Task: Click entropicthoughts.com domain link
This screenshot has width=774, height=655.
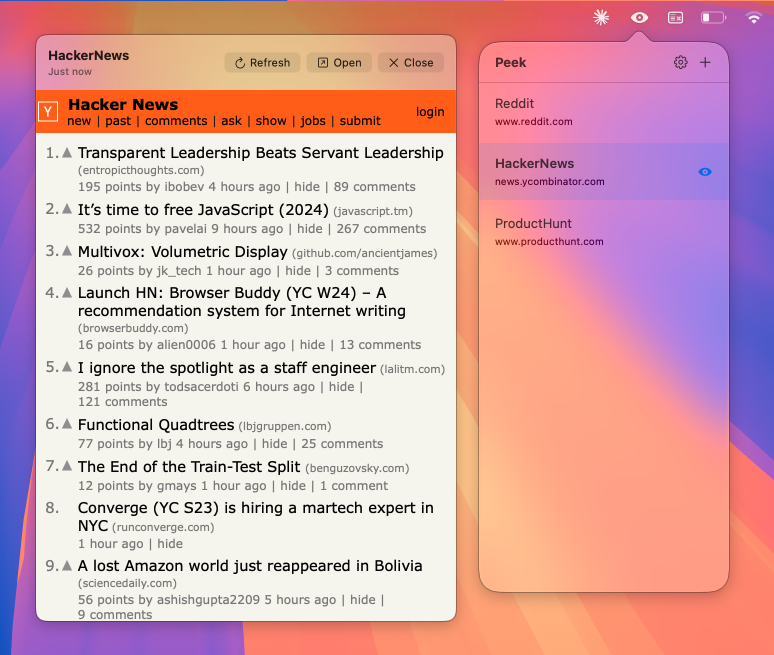Action: (141, 170)
